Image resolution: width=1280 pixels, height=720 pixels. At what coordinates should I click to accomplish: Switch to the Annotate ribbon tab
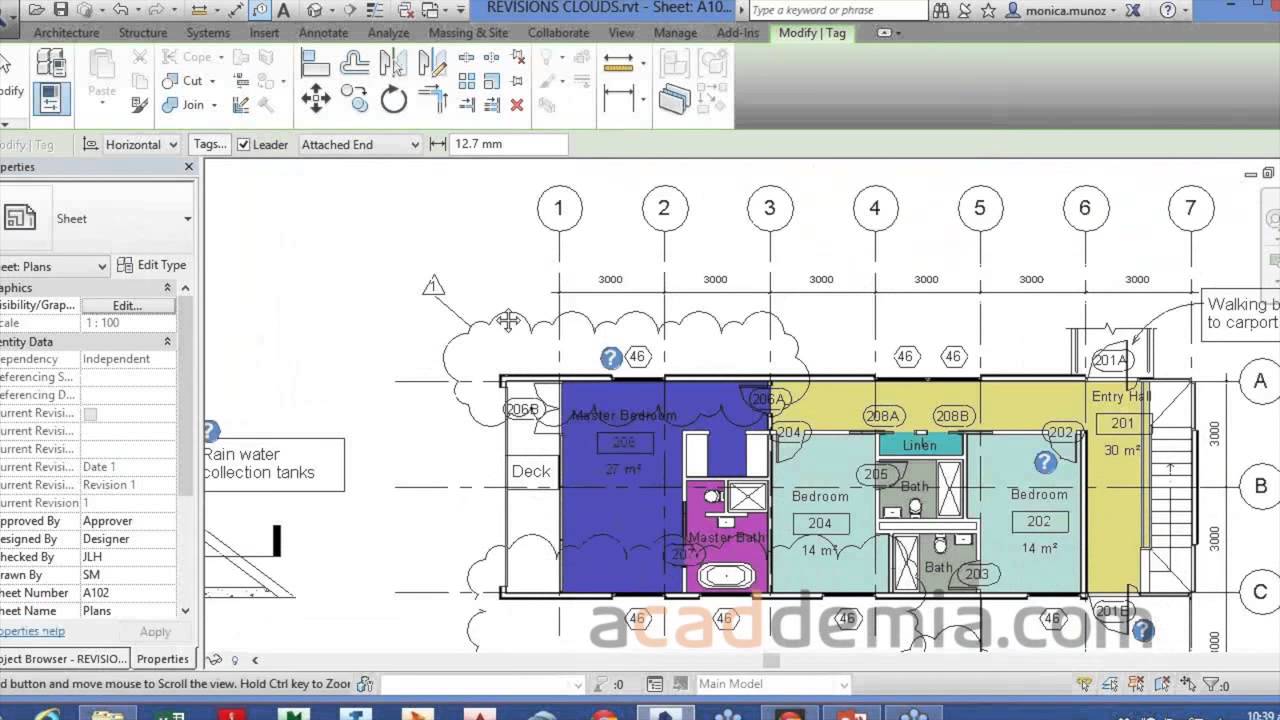pyautogui.click(x=323, y=33)
